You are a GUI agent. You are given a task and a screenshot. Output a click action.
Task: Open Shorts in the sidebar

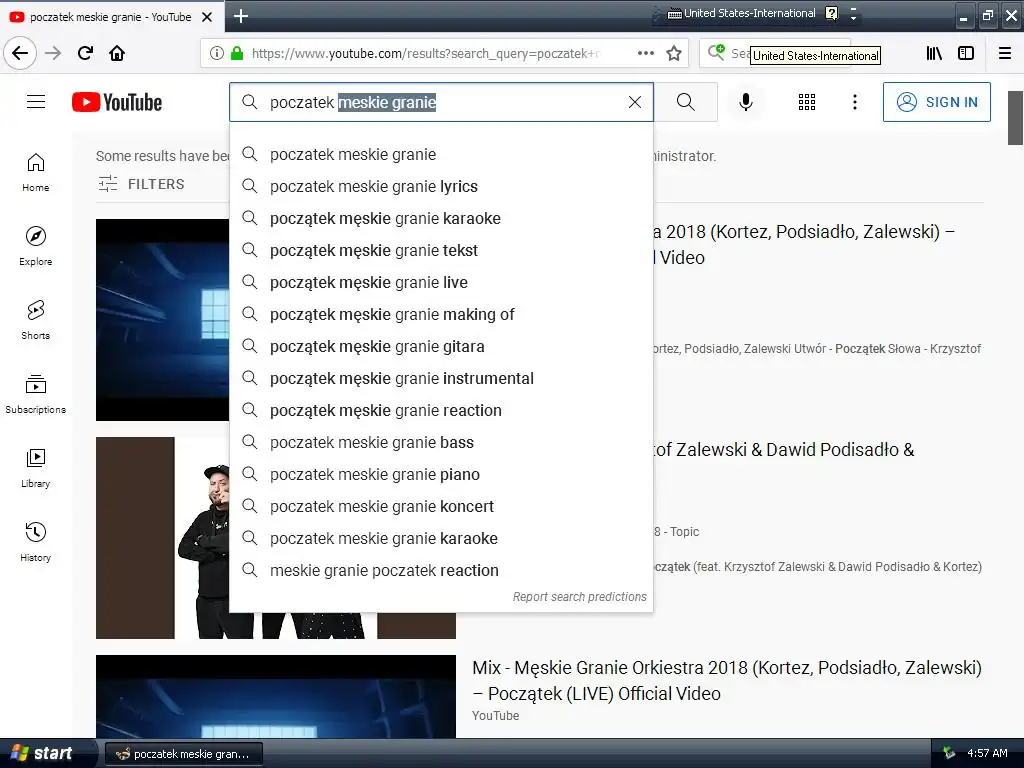[x=36, y=320]
